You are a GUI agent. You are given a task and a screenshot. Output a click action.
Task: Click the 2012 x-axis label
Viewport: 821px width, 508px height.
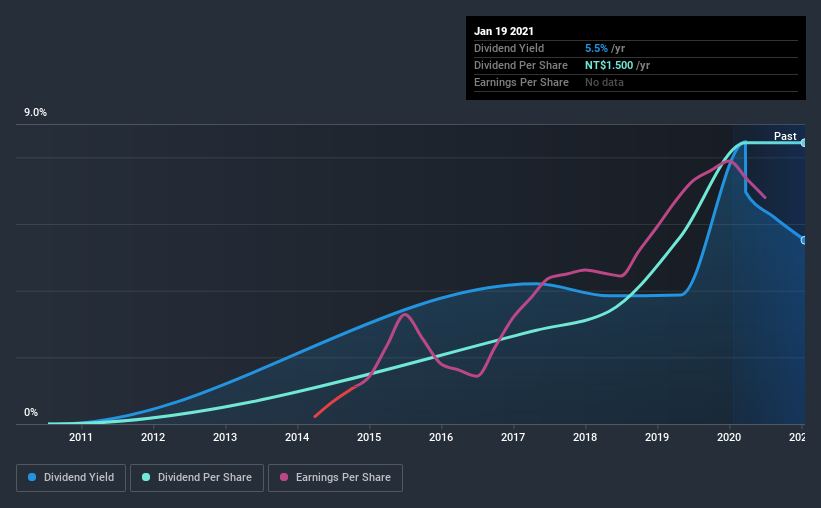[x=153, y=437]
